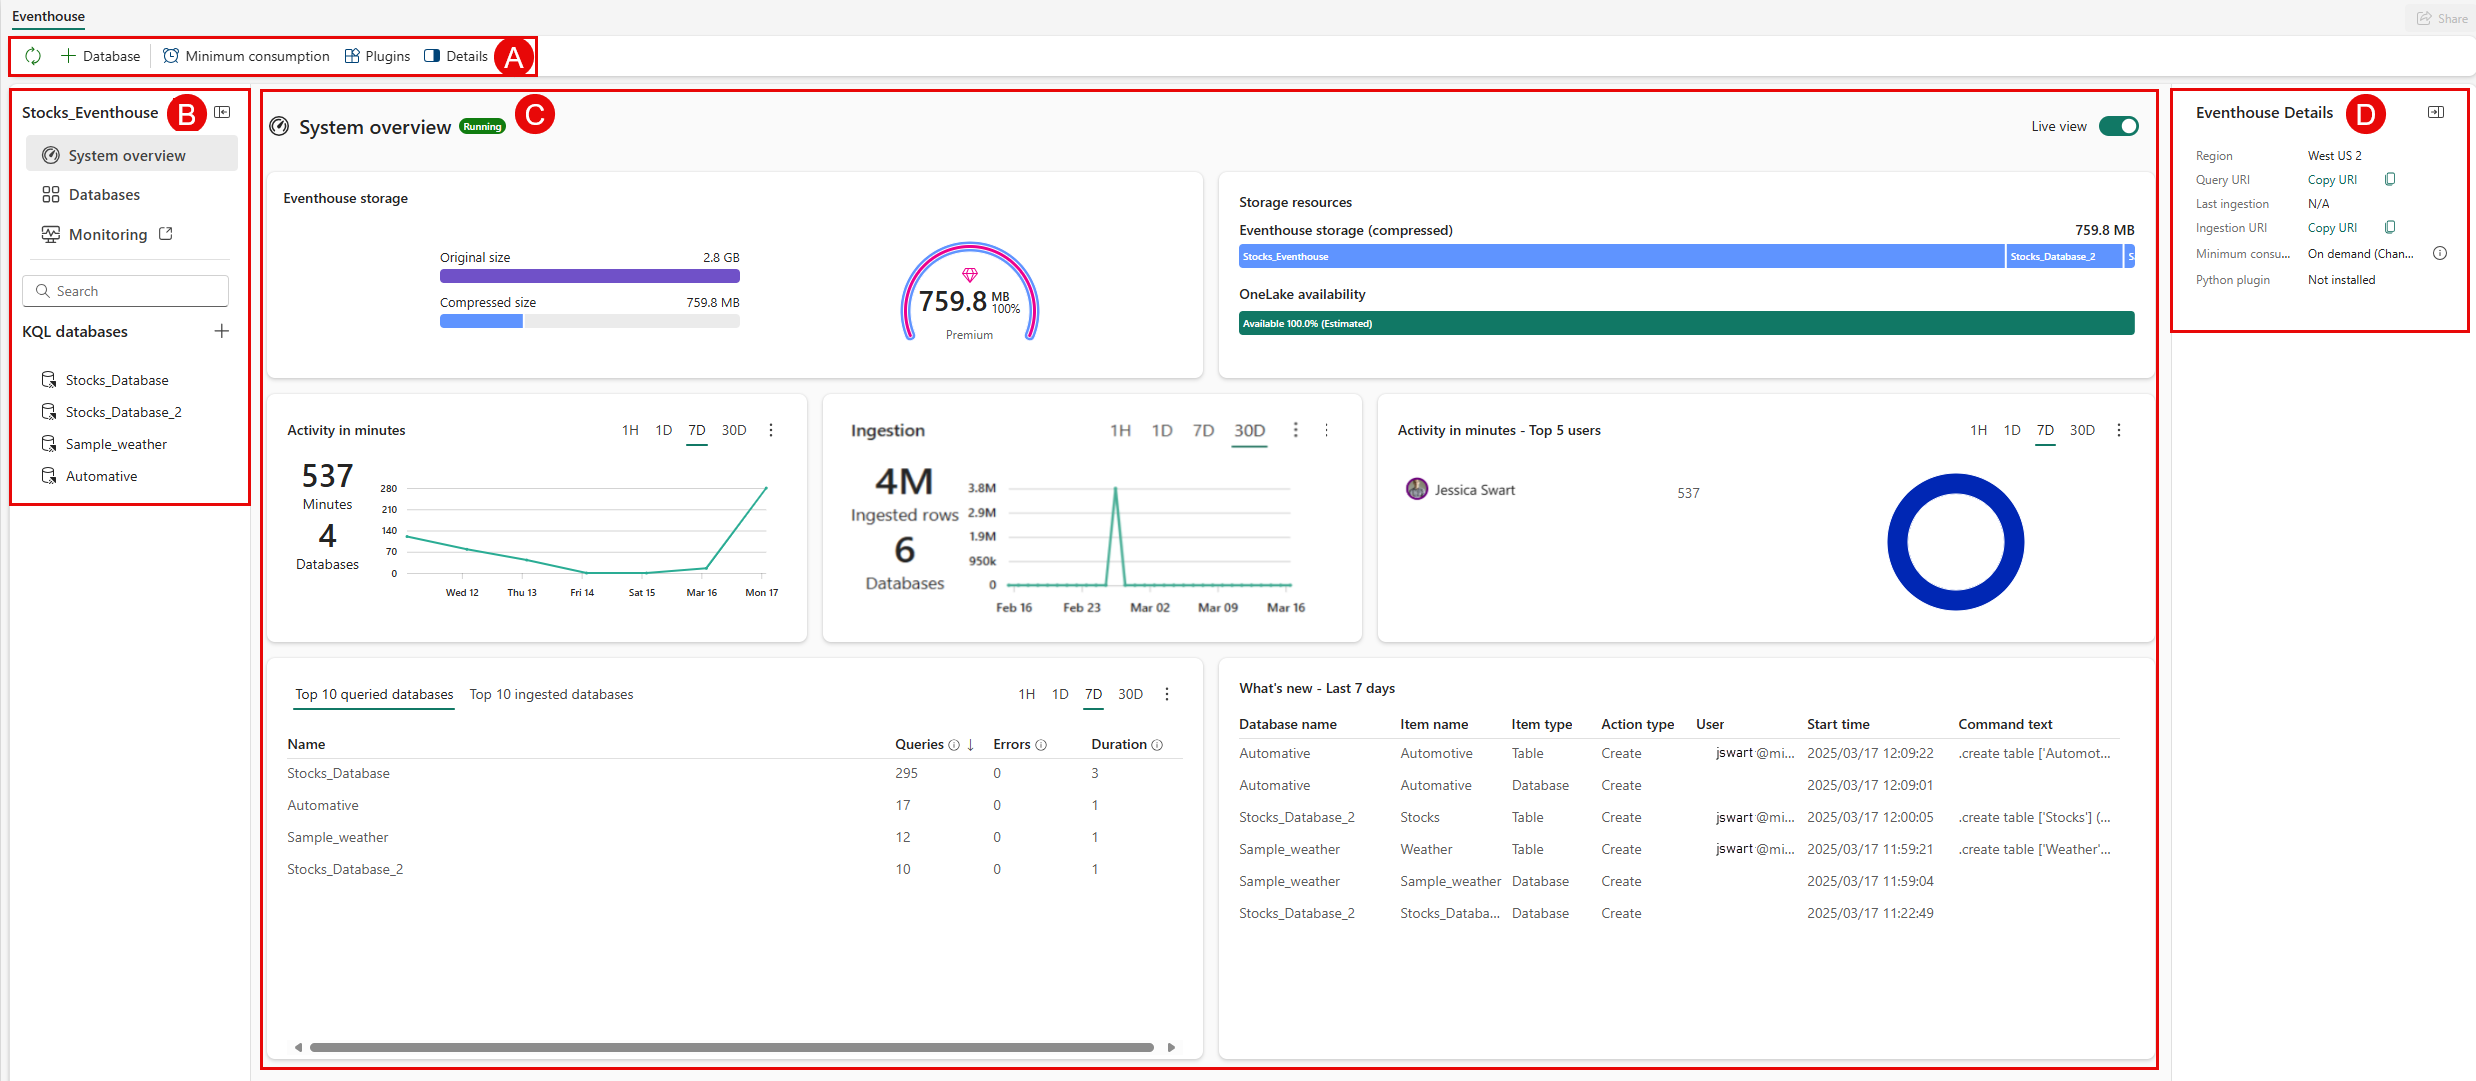Add a KQL database with the plus icon
This screenshot has height=1081, width=2476.
221,331
